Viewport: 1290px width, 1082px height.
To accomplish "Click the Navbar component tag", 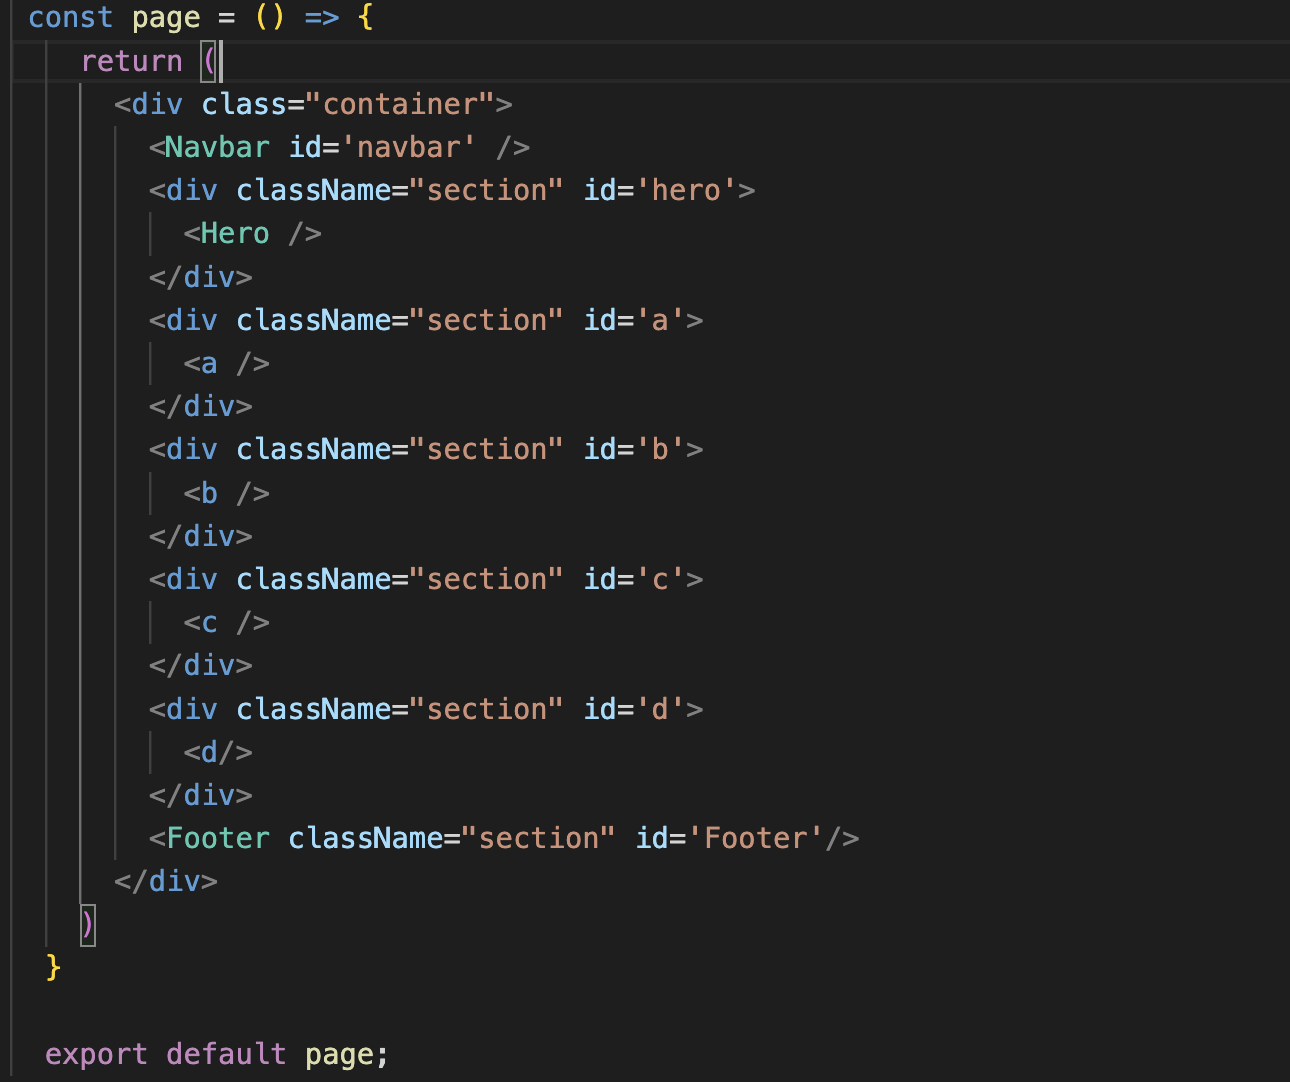I will pos(217,147).
